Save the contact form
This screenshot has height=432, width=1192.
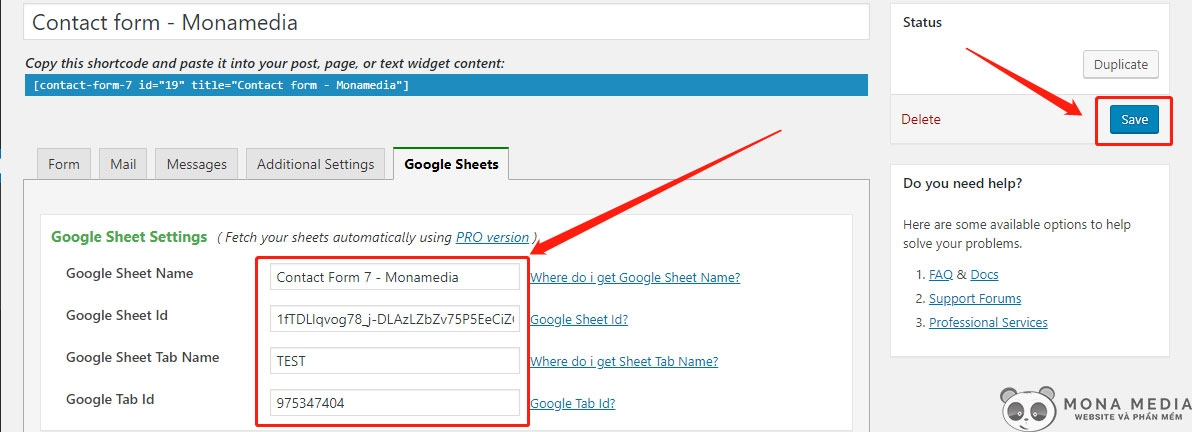point(1134,120)
